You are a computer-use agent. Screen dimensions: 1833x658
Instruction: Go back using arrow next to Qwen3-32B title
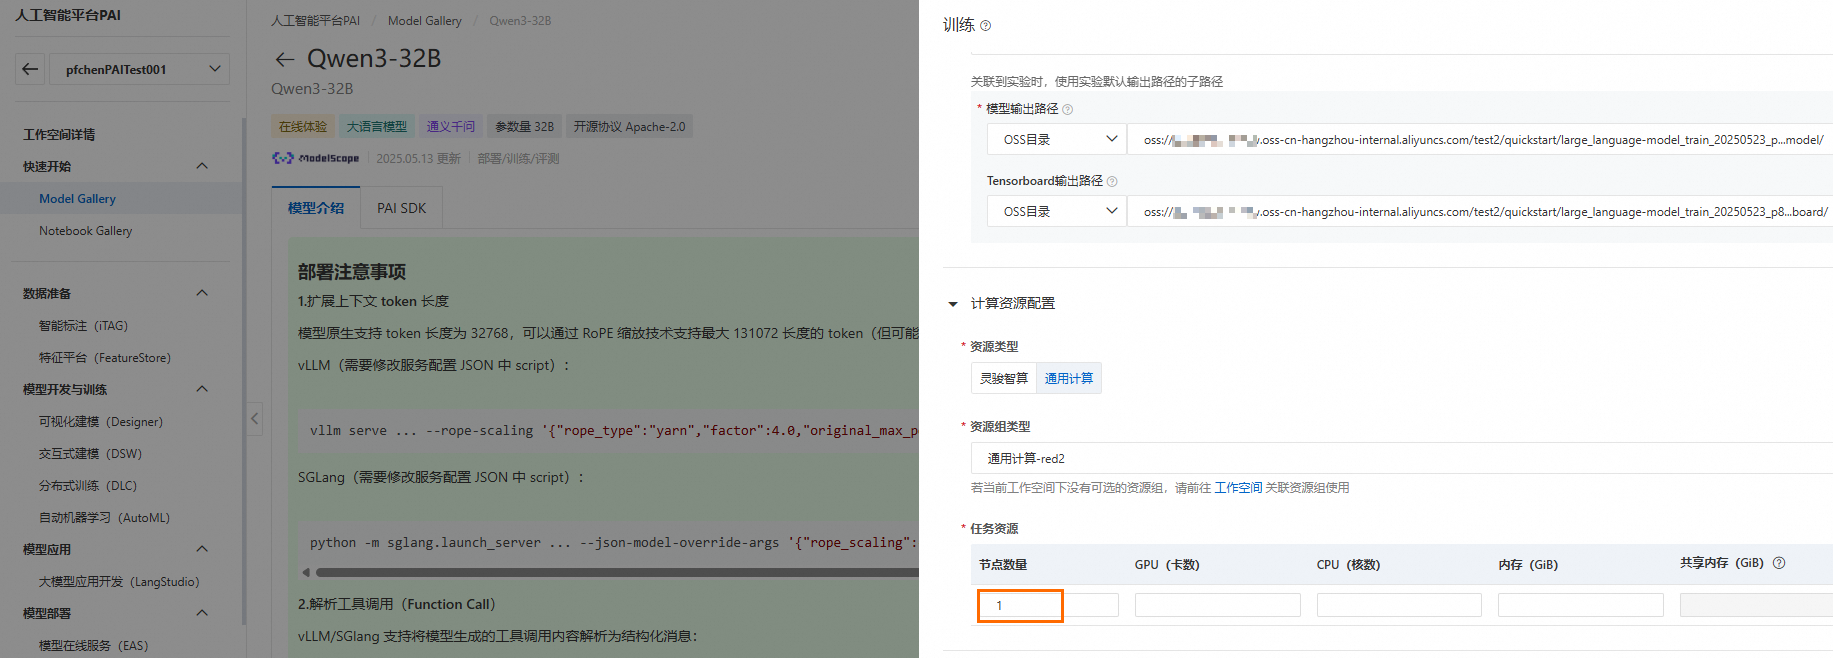[285, 59]
